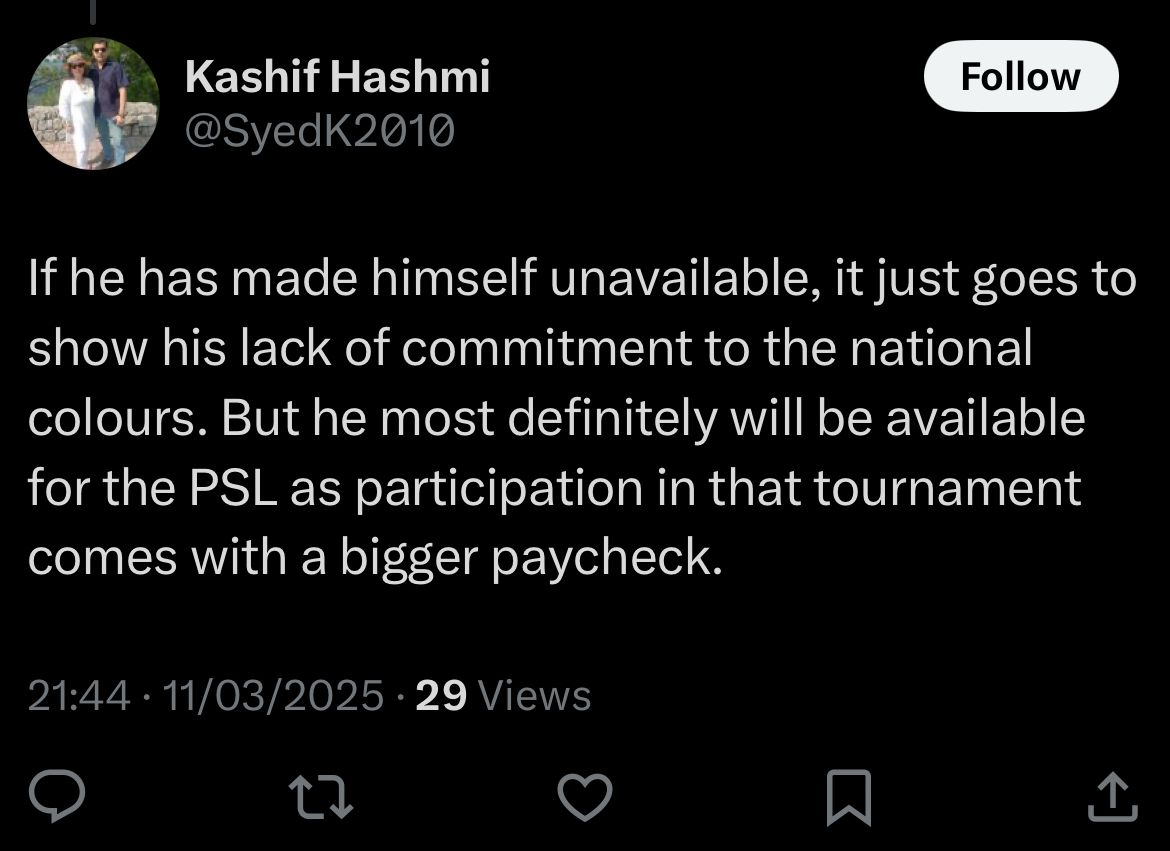Click the display name Kashif Hashmi
The height and width of the screenshot is (851, 1170).
click(338, 77)
